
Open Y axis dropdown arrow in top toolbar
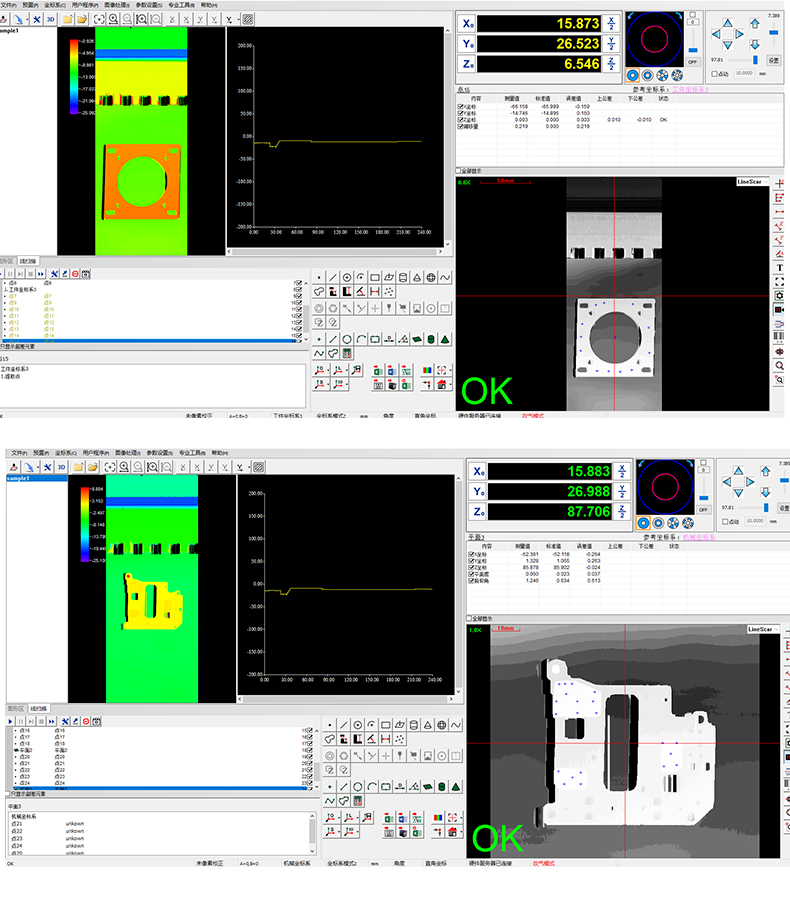click(237, 20)
